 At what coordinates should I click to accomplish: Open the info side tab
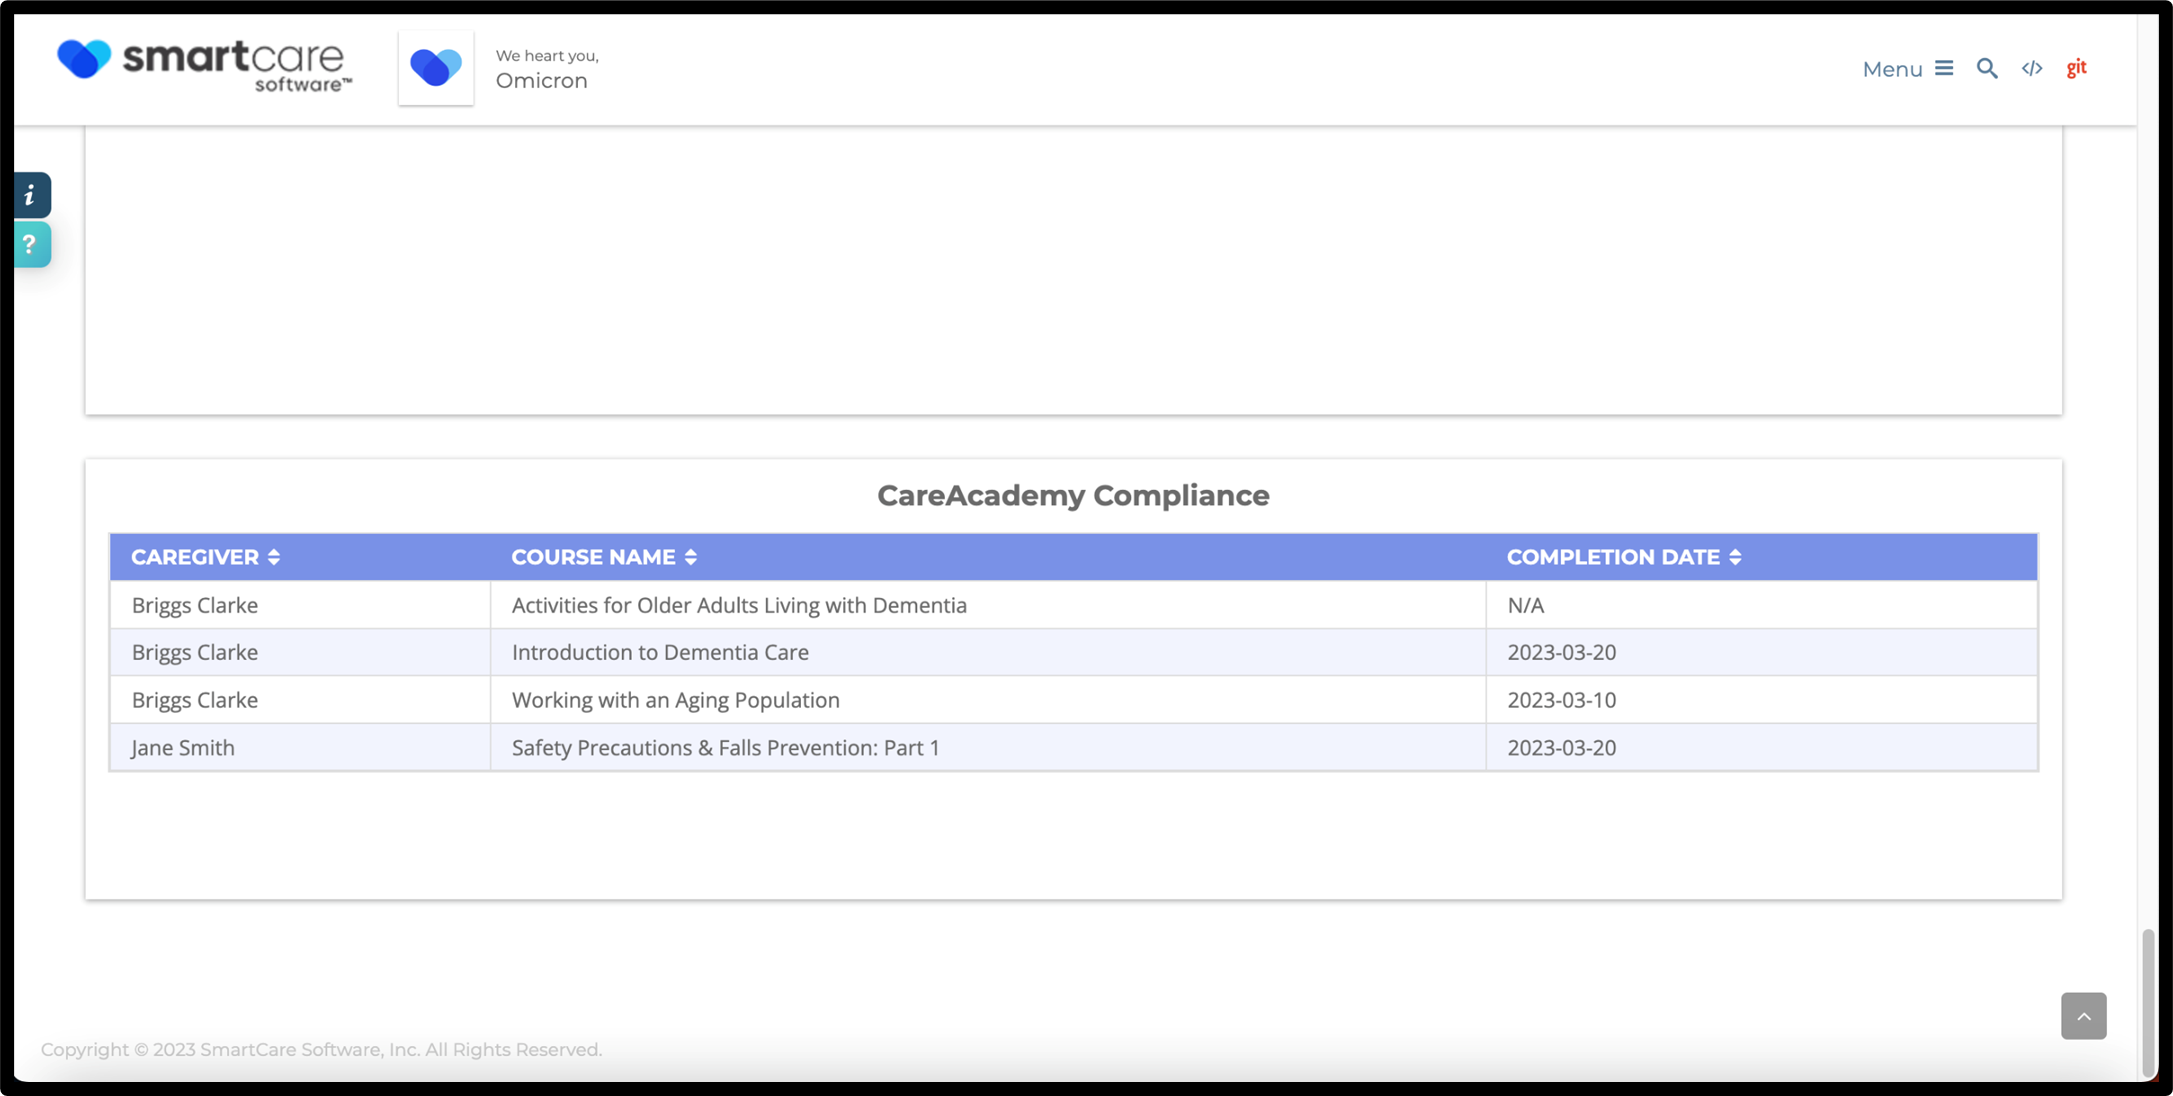pos(31,195)
